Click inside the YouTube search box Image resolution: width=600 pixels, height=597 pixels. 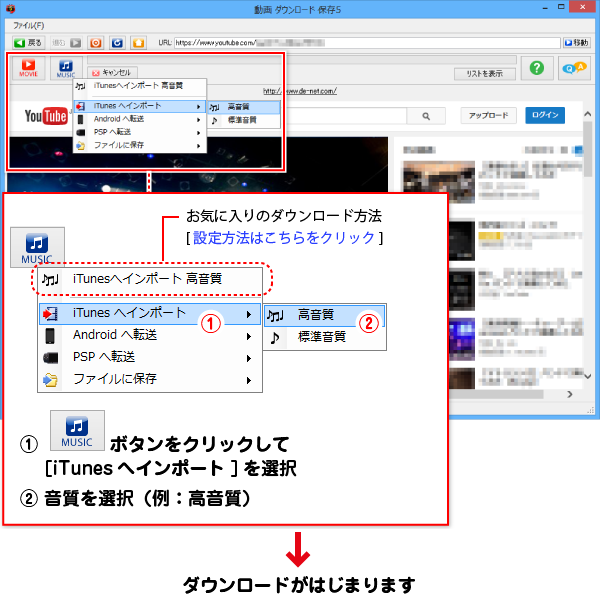pyautogui.click(x=344, y=116)
